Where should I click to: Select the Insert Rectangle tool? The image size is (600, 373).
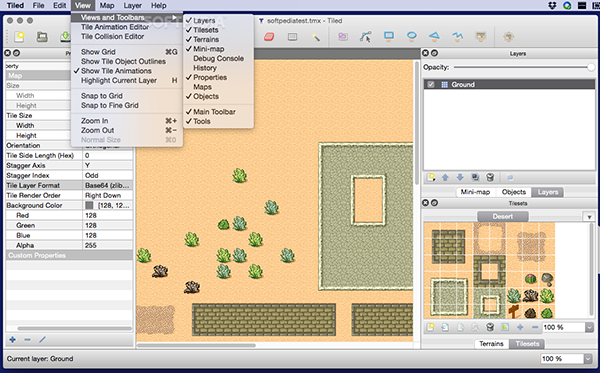click(389, 36)
